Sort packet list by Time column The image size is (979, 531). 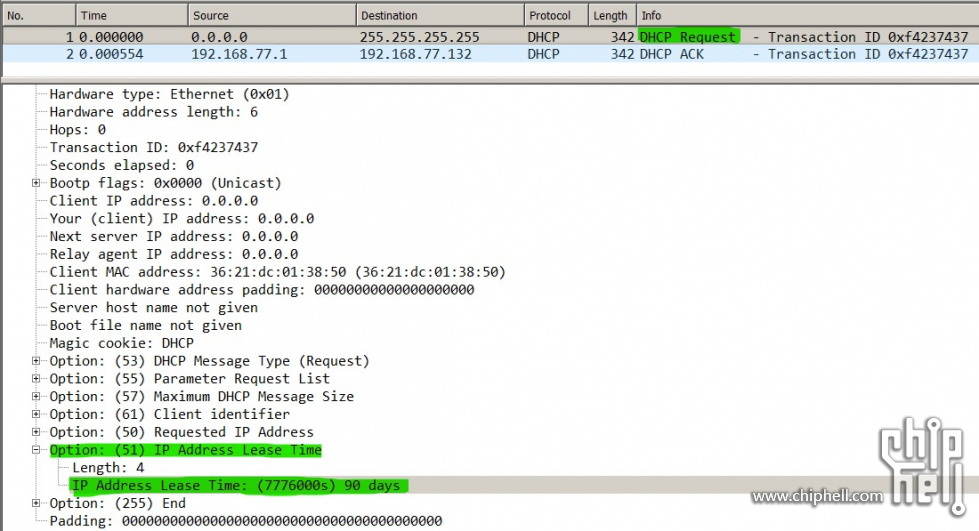(x=131, y=16)
